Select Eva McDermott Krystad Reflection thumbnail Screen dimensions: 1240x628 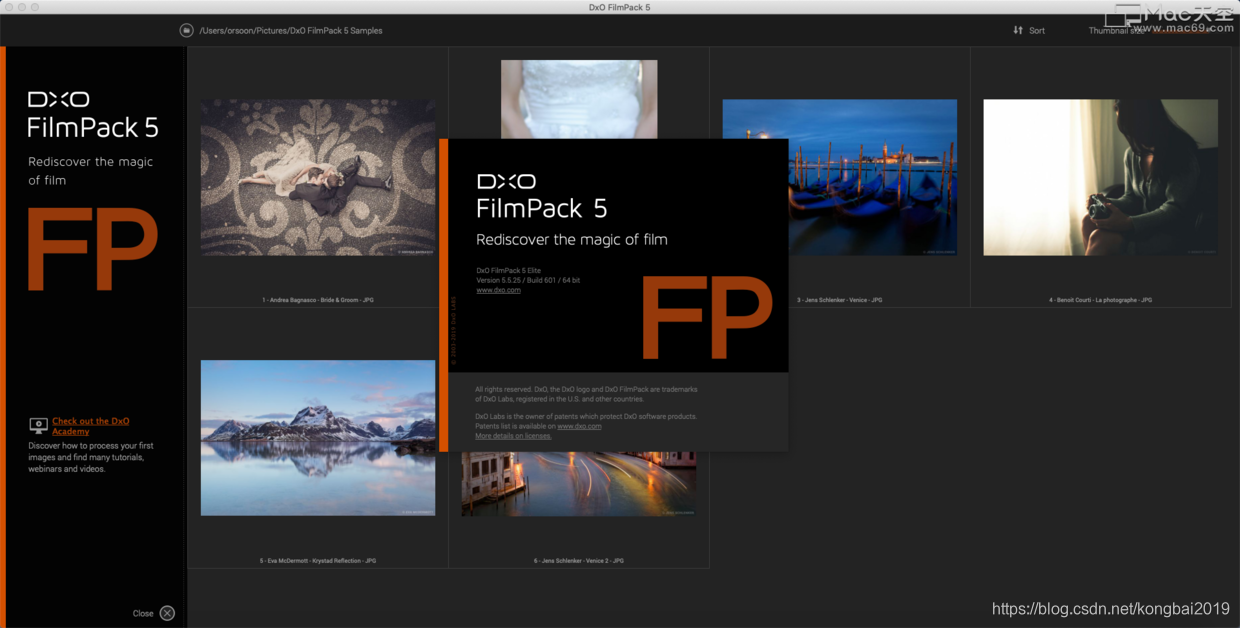pos(318,438)
